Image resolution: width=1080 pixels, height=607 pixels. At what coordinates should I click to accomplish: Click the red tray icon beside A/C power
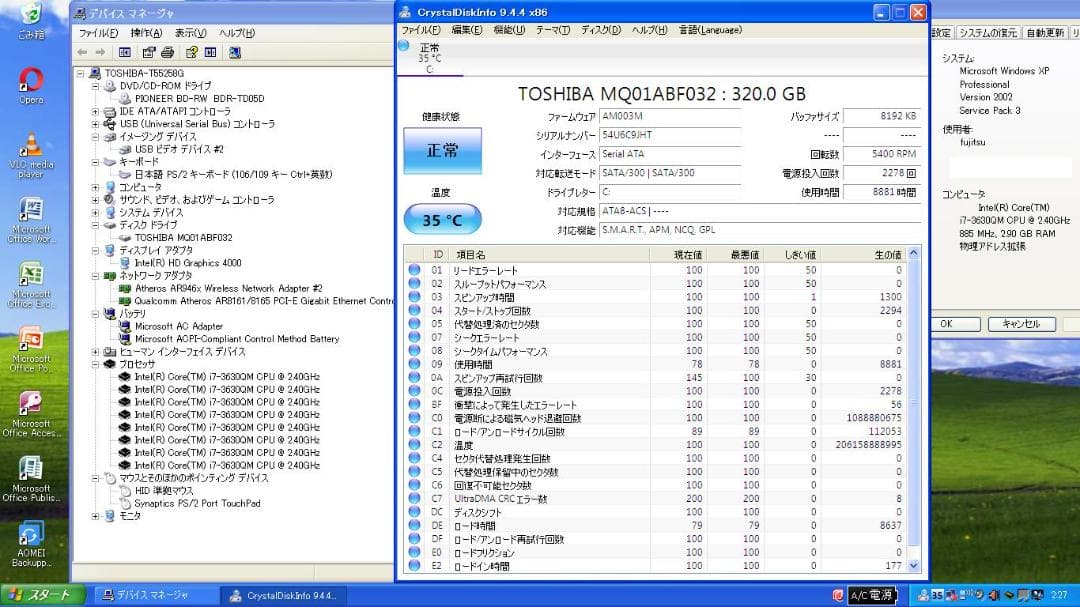(x=838, y=595)
